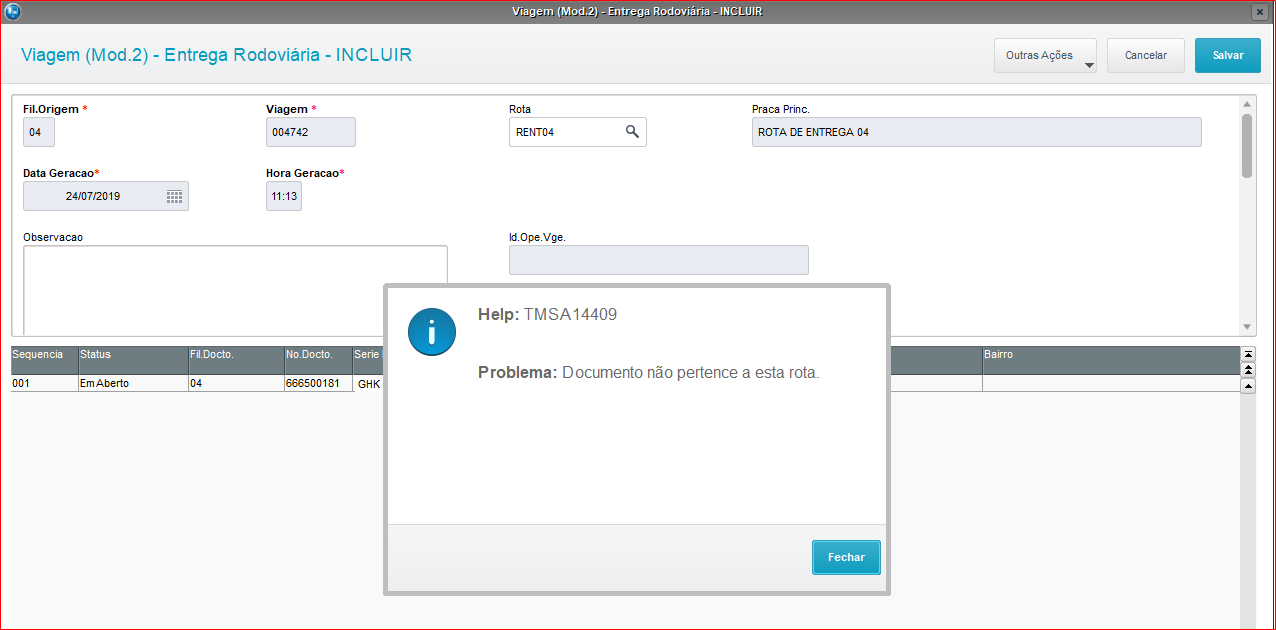Image resolution: width=1276 pixels, height=630 pixels.
Task: Click the form vertical scrollbar thumb
Action: coord(1247,146)
